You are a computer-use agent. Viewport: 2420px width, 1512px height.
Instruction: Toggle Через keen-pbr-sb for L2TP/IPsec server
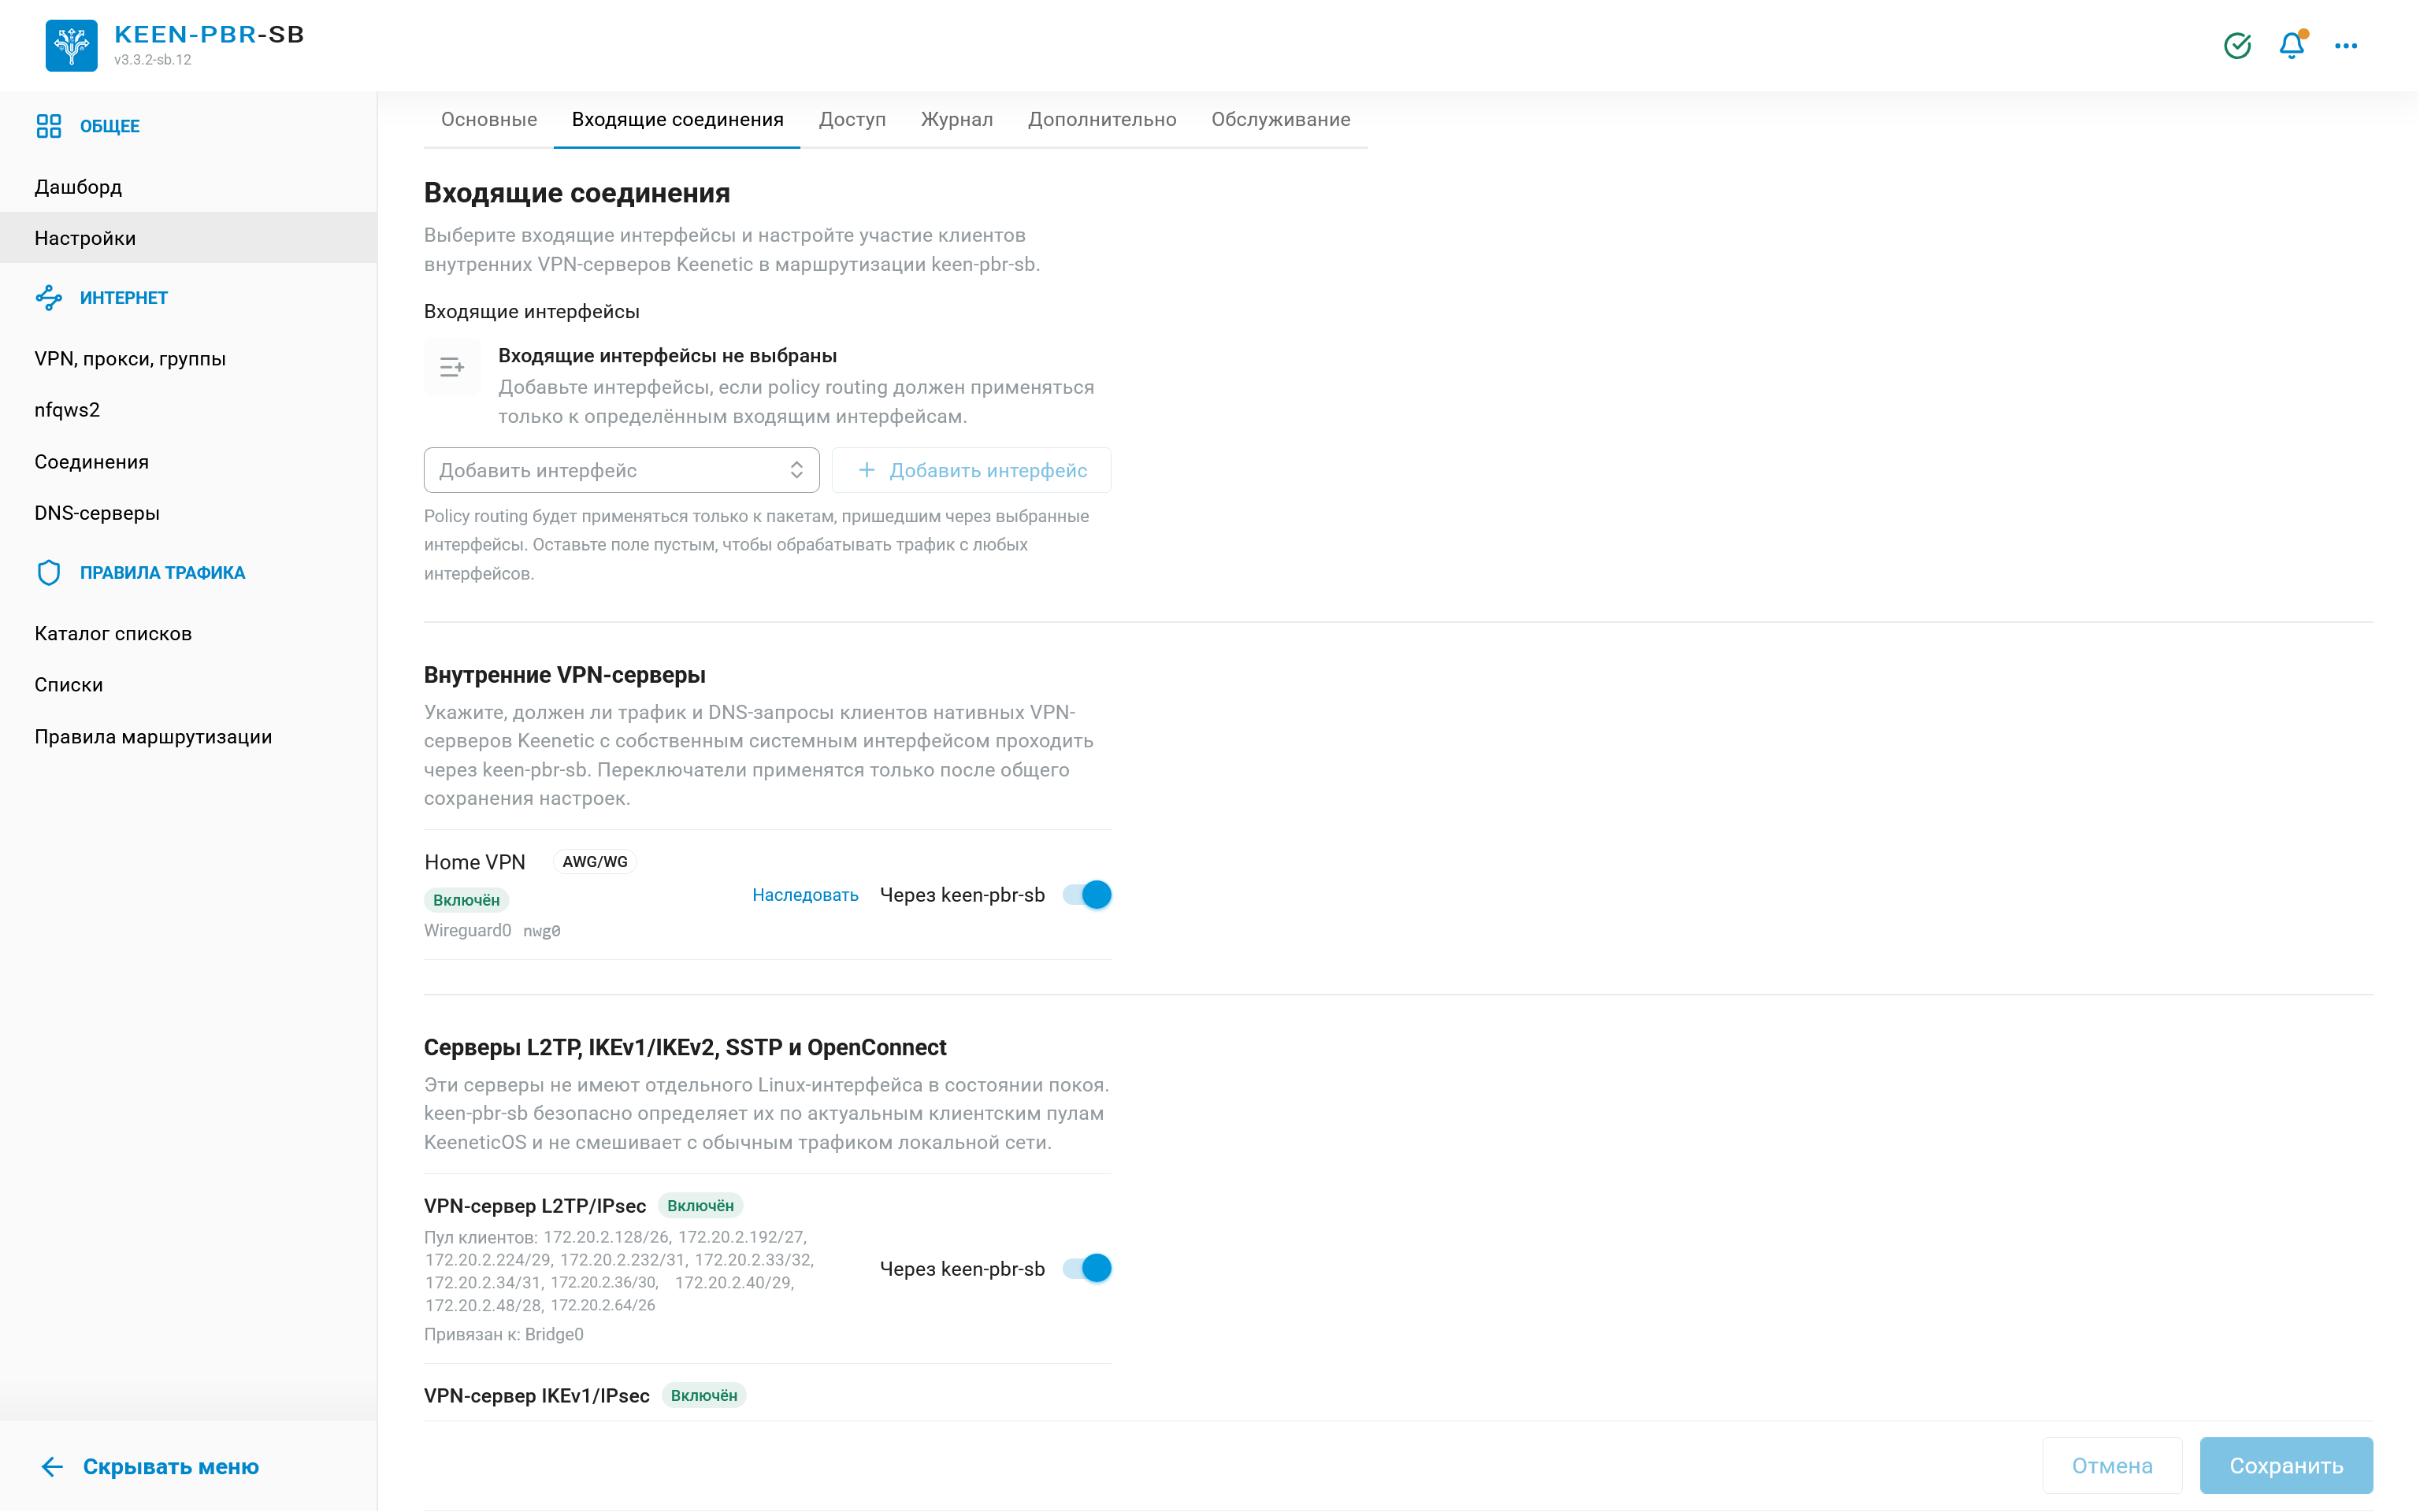tap(1087, 1268)
